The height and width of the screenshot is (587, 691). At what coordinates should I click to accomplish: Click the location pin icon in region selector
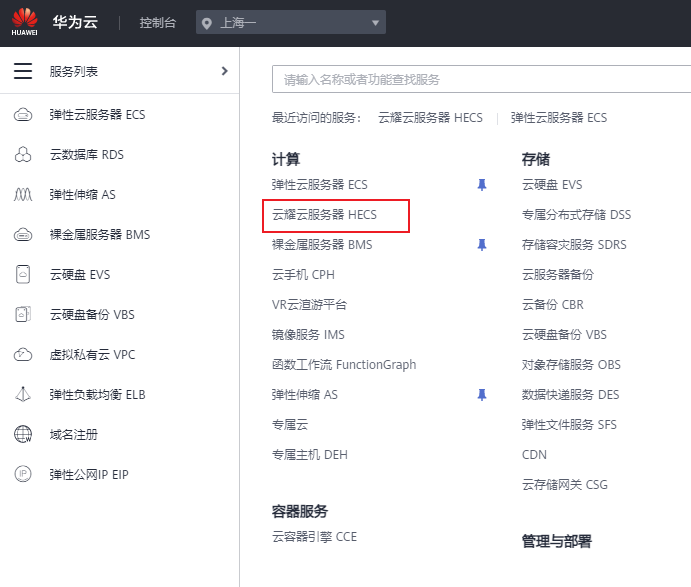(206, 23)
